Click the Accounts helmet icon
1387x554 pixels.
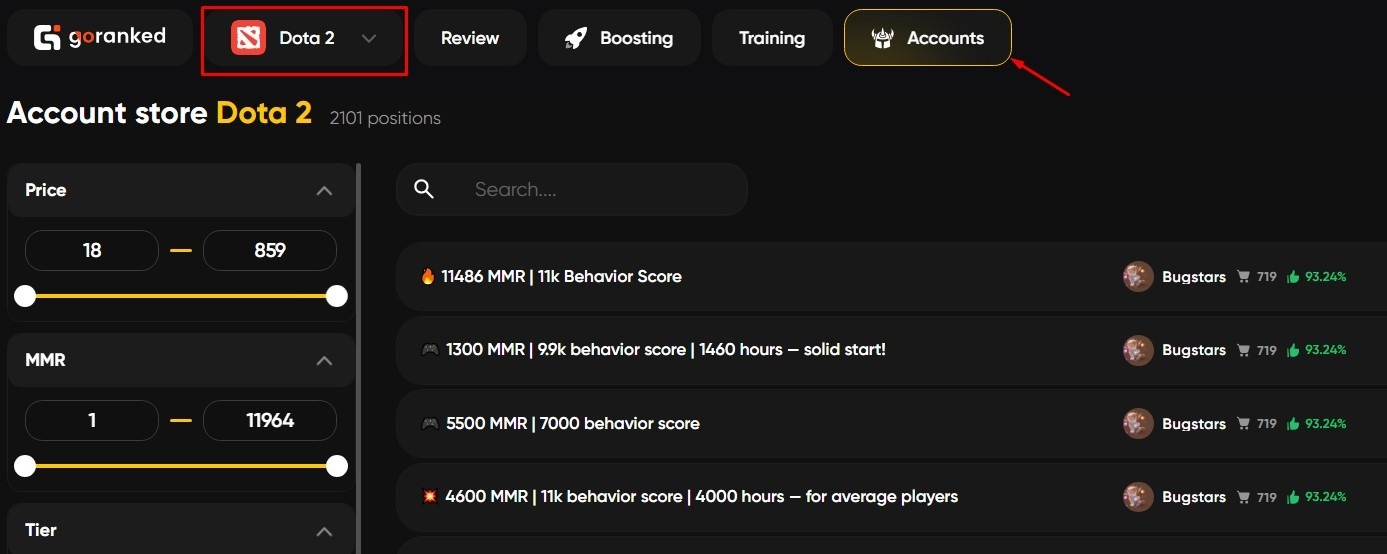coord(882,38)
